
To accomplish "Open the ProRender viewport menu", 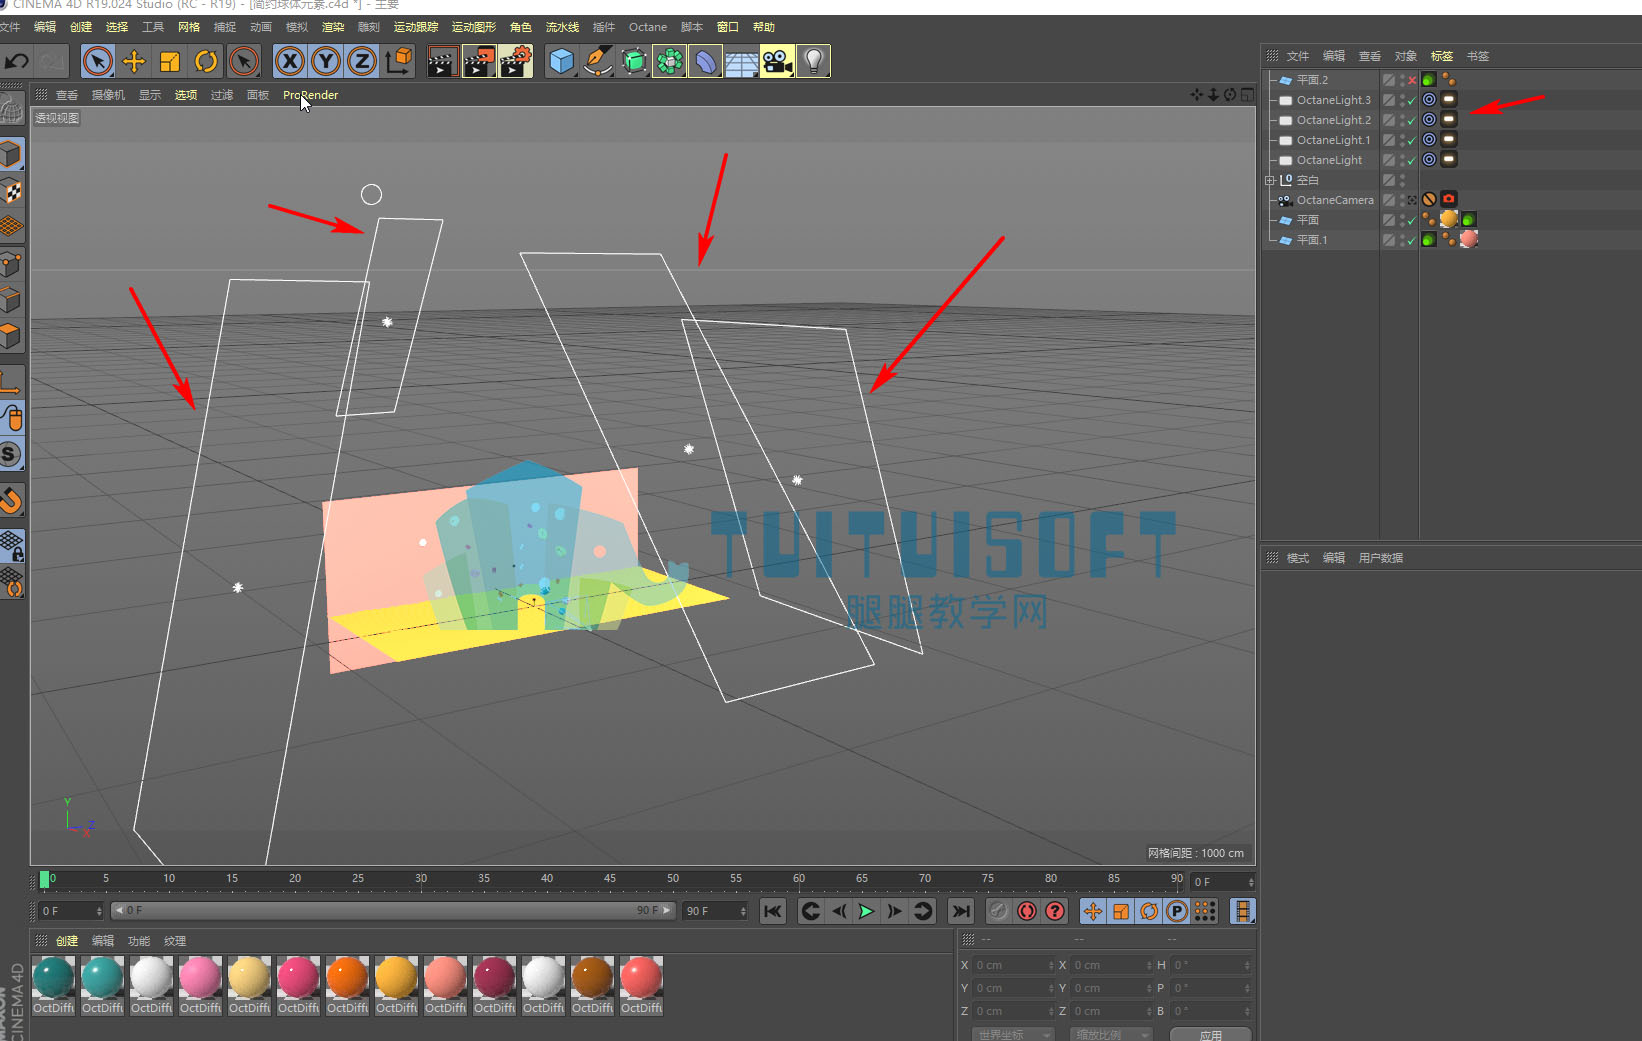I will [x=310, y=95].
